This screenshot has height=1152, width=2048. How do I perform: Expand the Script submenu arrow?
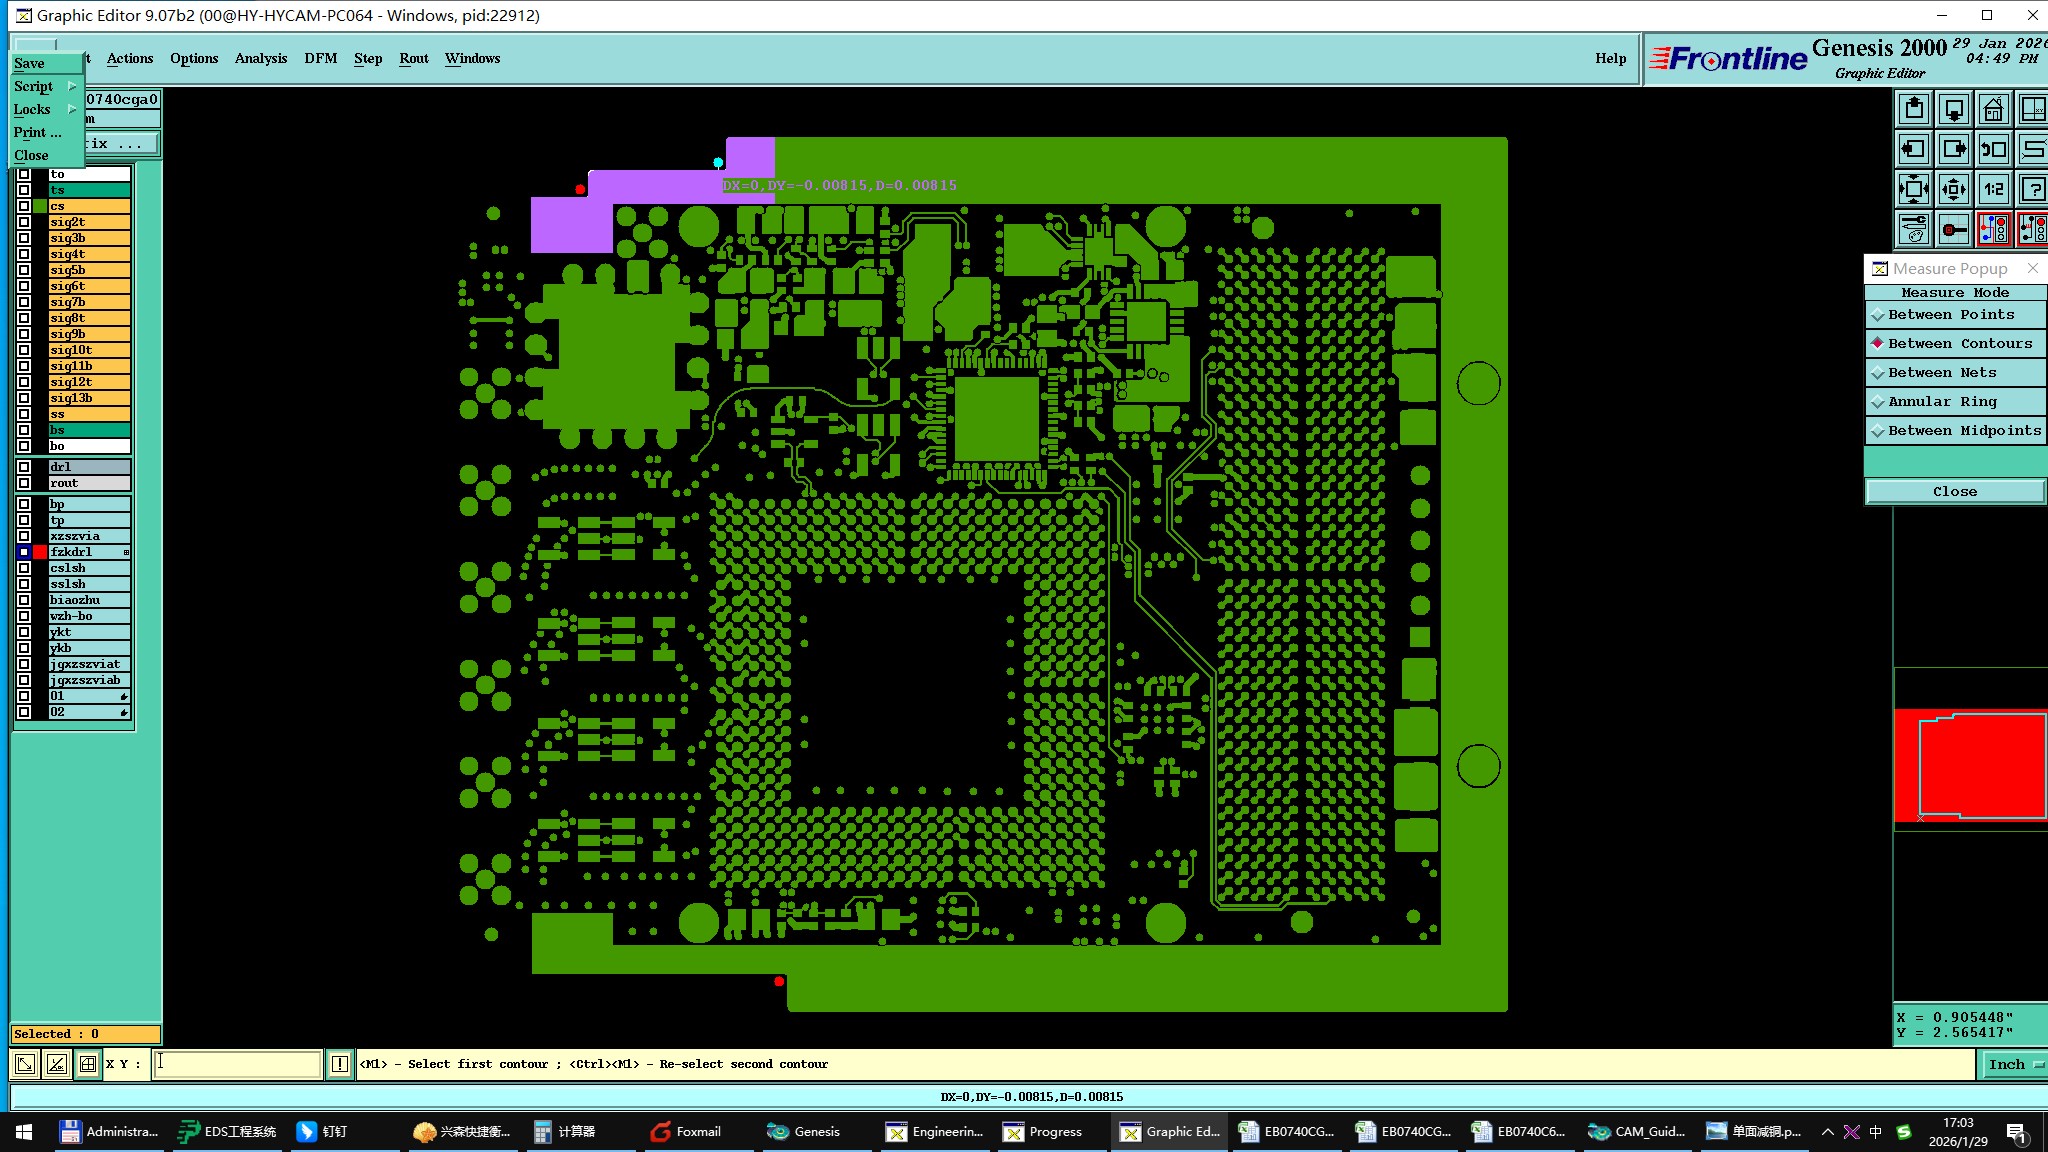coord(72,86)
